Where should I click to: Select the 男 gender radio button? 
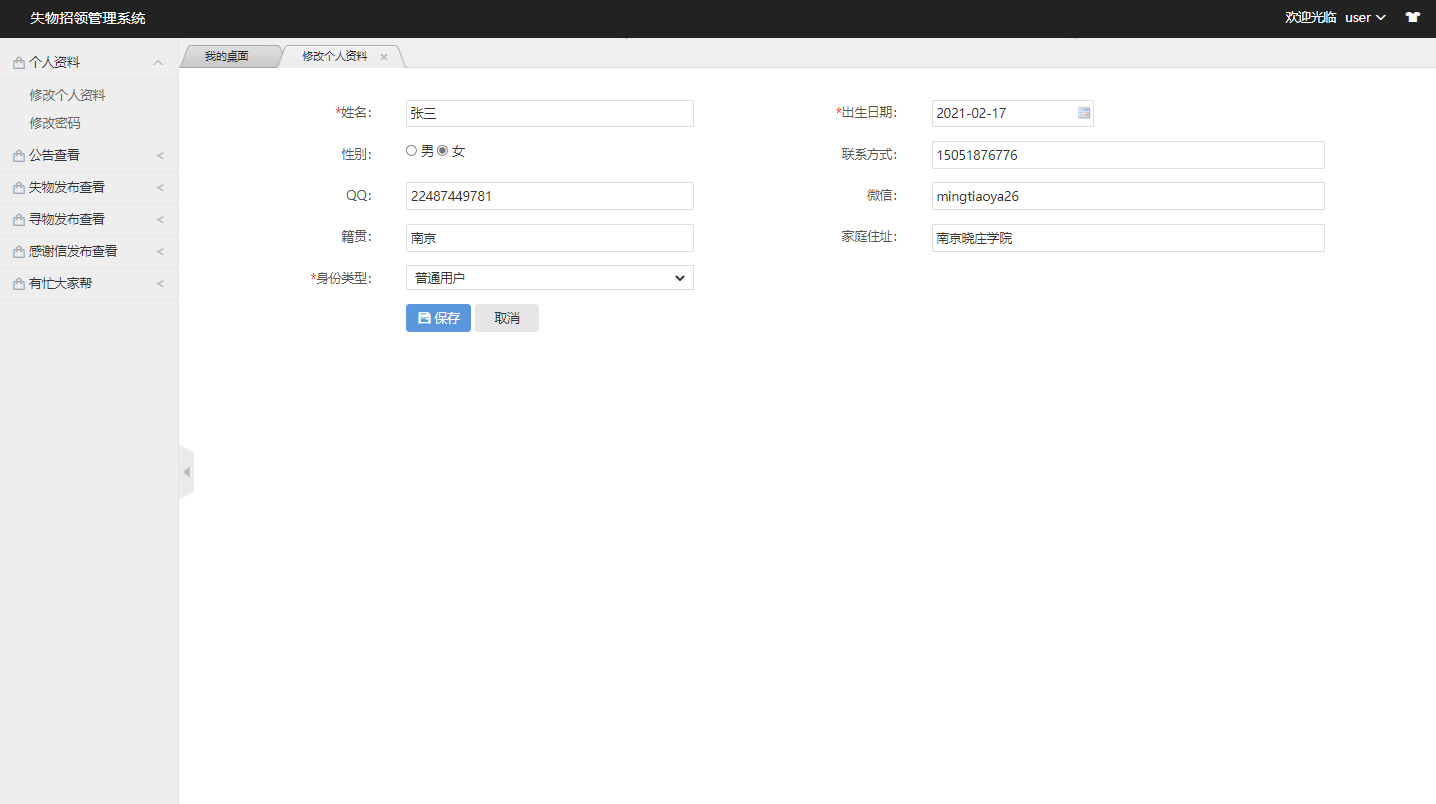point(411,150)
